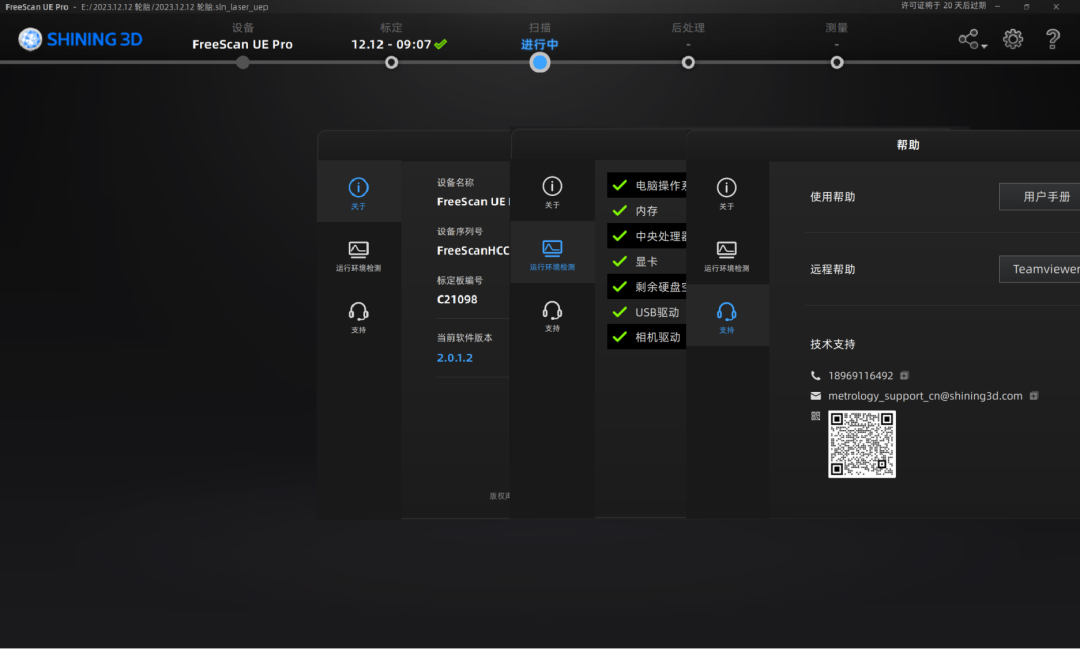Viewport: 1080px width, 649px height.
Task: Click the 剩余硬盘空间 check row
Action: [x=646, y=287]
